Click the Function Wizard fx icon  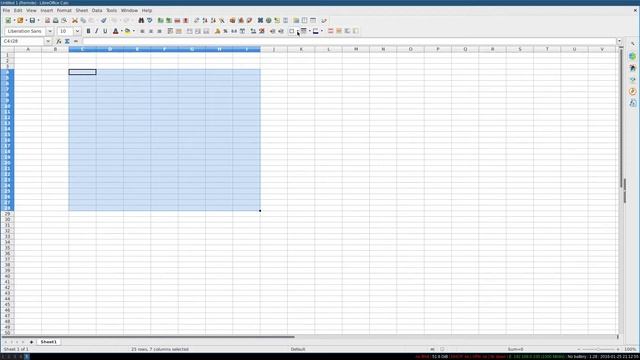(59, 41)
